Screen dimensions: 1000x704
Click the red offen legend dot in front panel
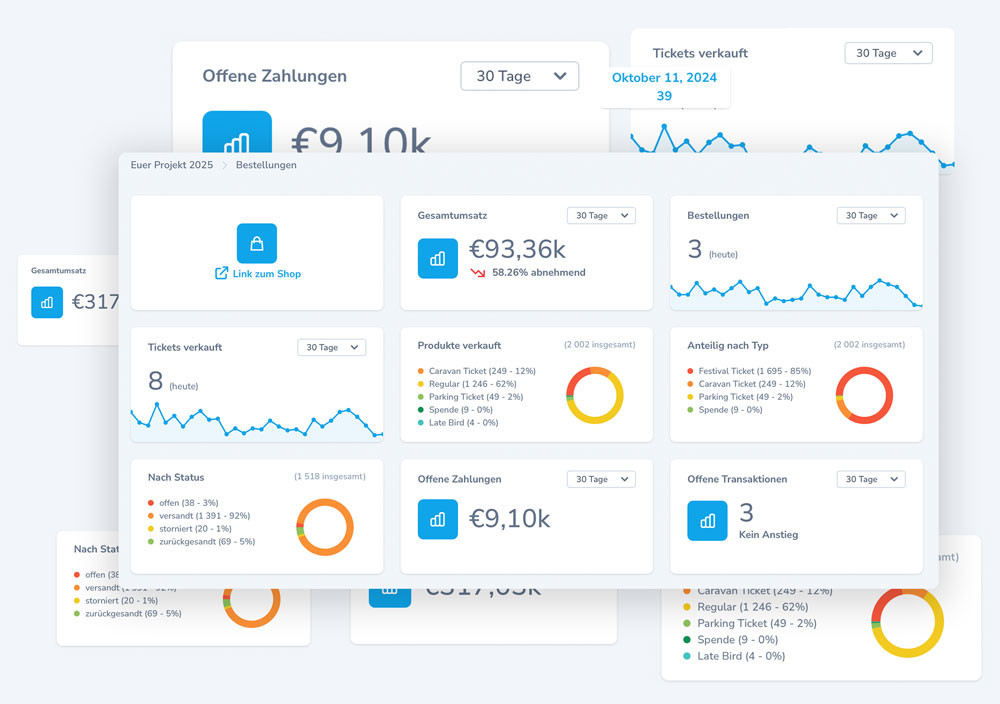[x=150, y=503]
